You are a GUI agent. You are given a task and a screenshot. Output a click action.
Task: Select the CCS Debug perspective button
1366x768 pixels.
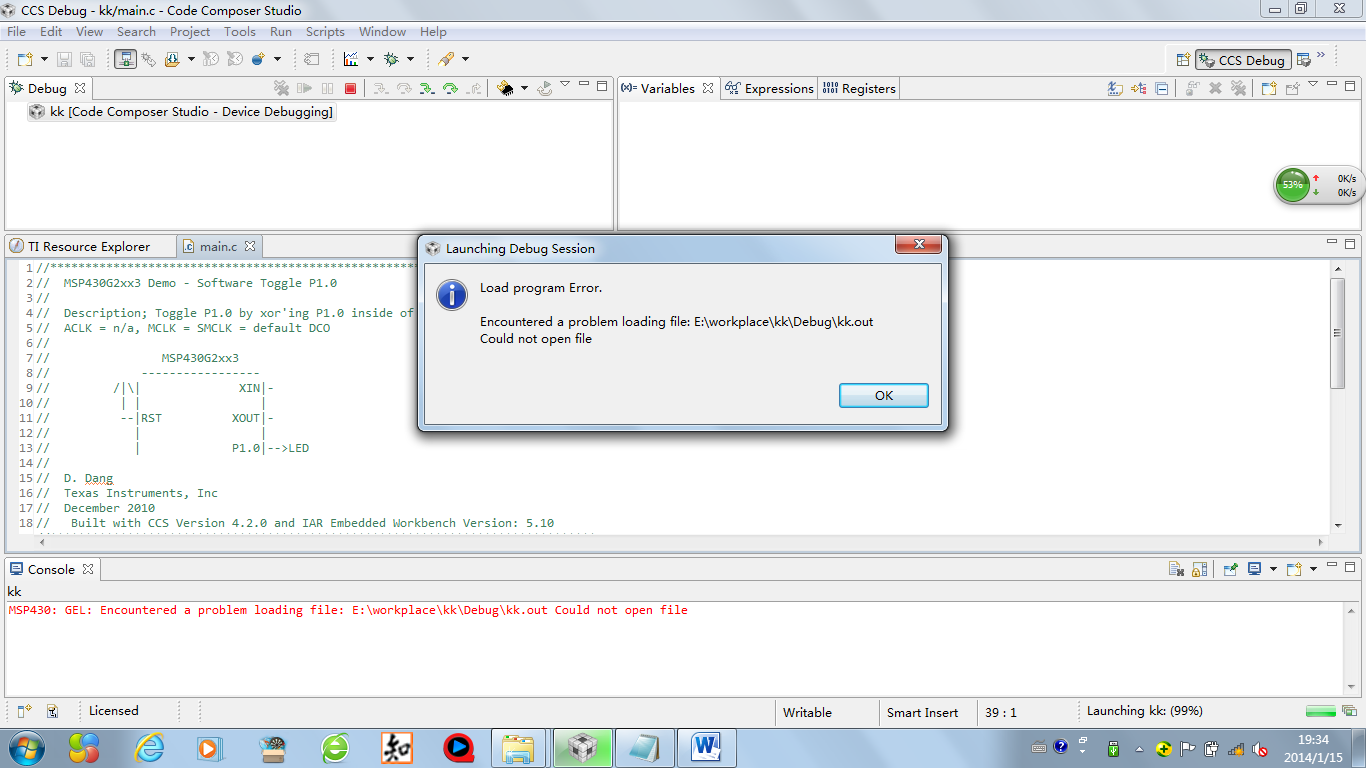point(1243,60)
